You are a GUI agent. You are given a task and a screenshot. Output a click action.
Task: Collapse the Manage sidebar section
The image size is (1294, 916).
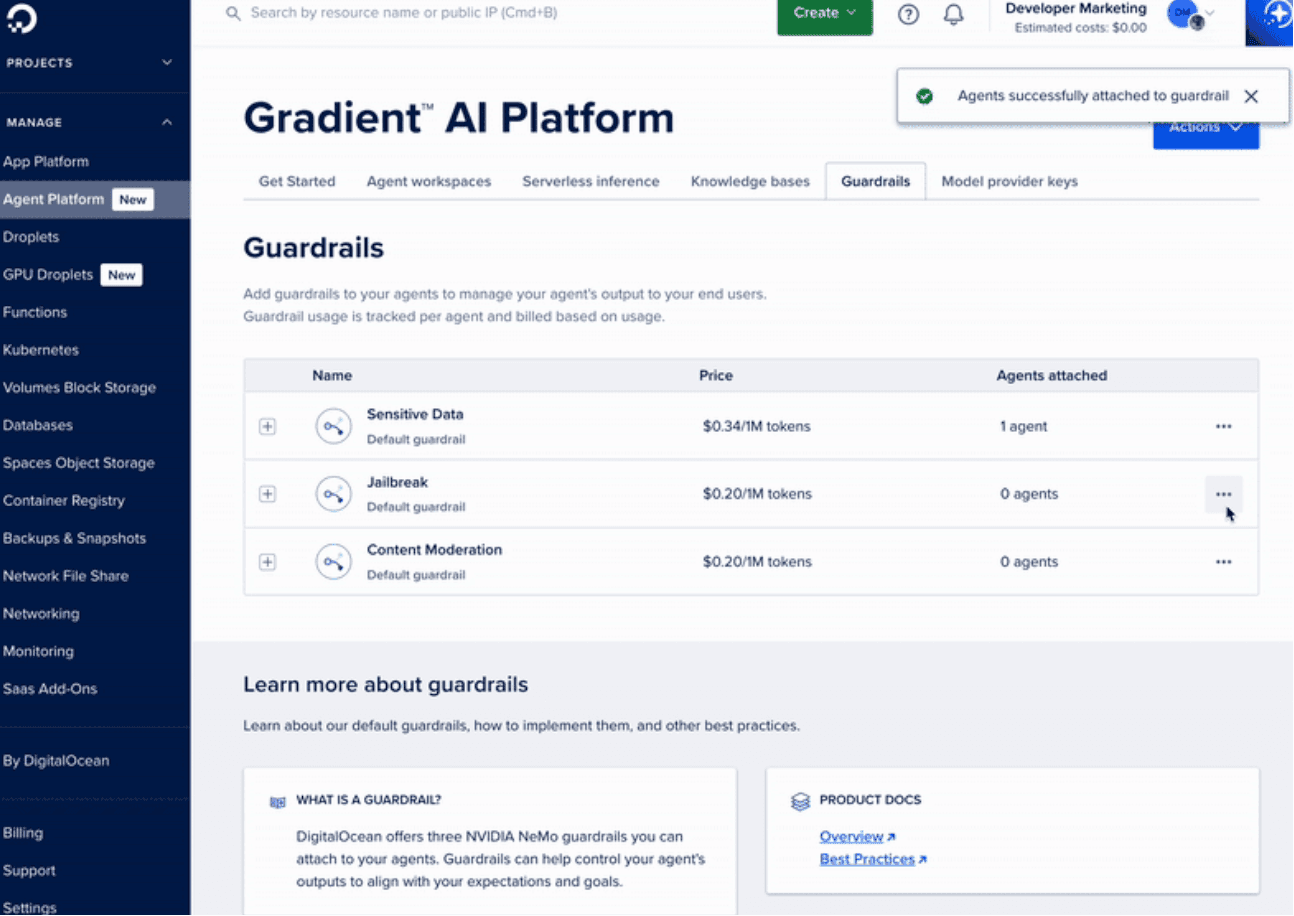(167, 122)
